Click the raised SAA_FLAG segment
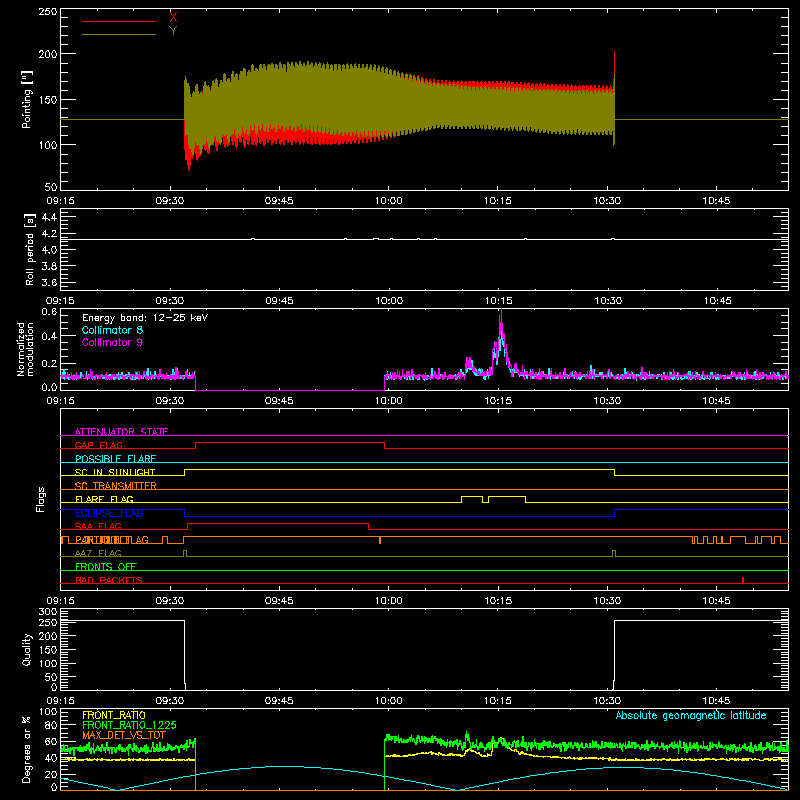This screenshot has height=800, width=800. click(x=278, y=523)
